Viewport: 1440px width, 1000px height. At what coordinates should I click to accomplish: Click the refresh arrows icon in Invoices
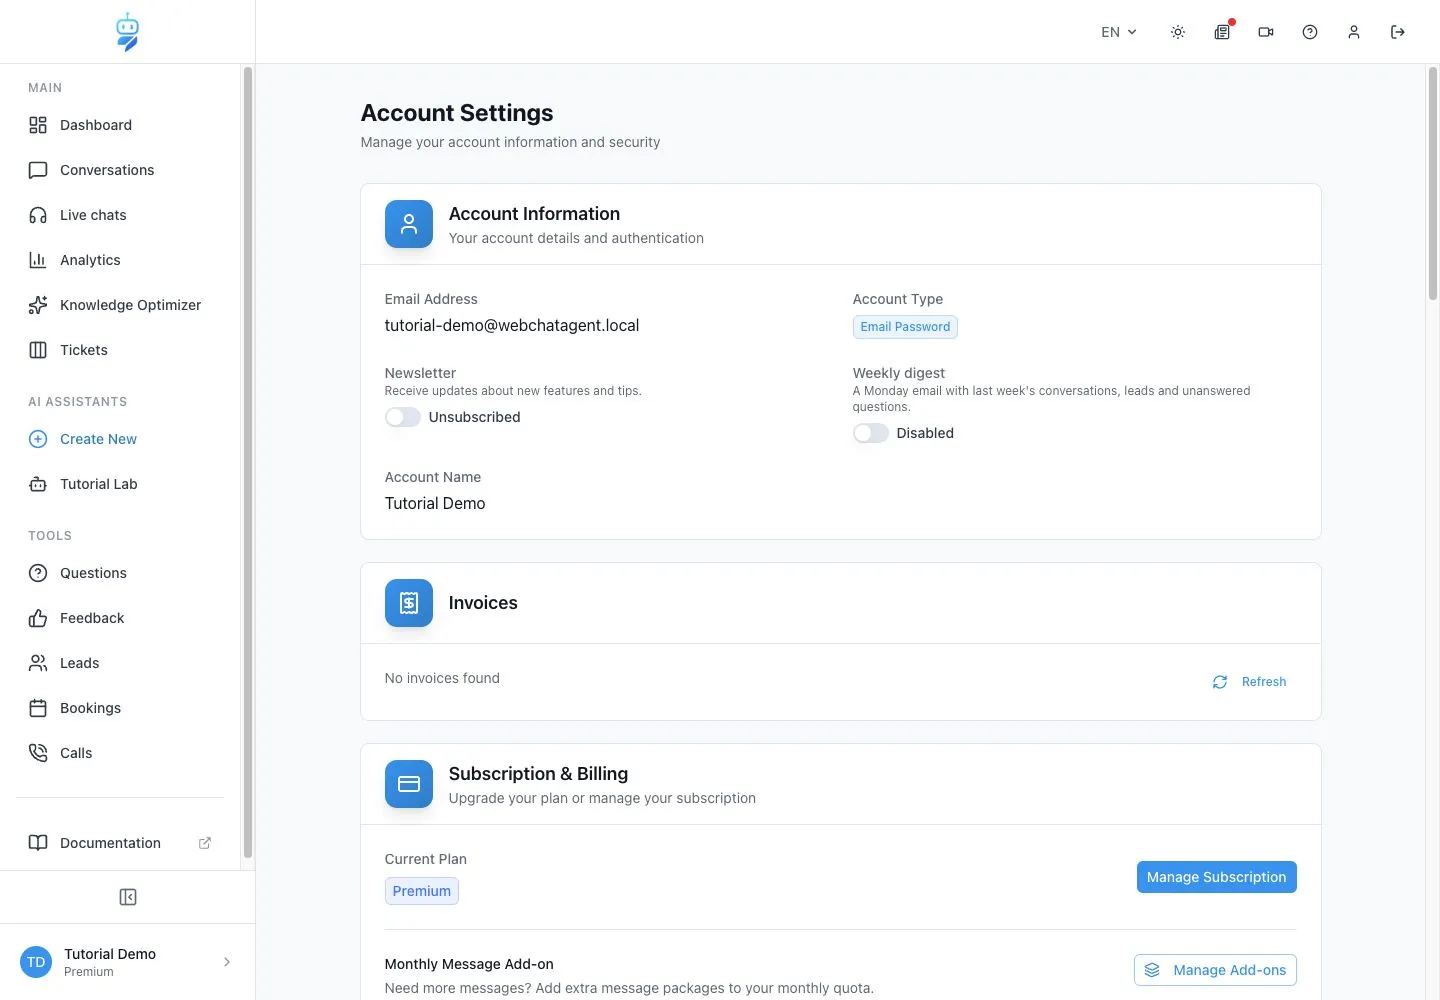1220,682
